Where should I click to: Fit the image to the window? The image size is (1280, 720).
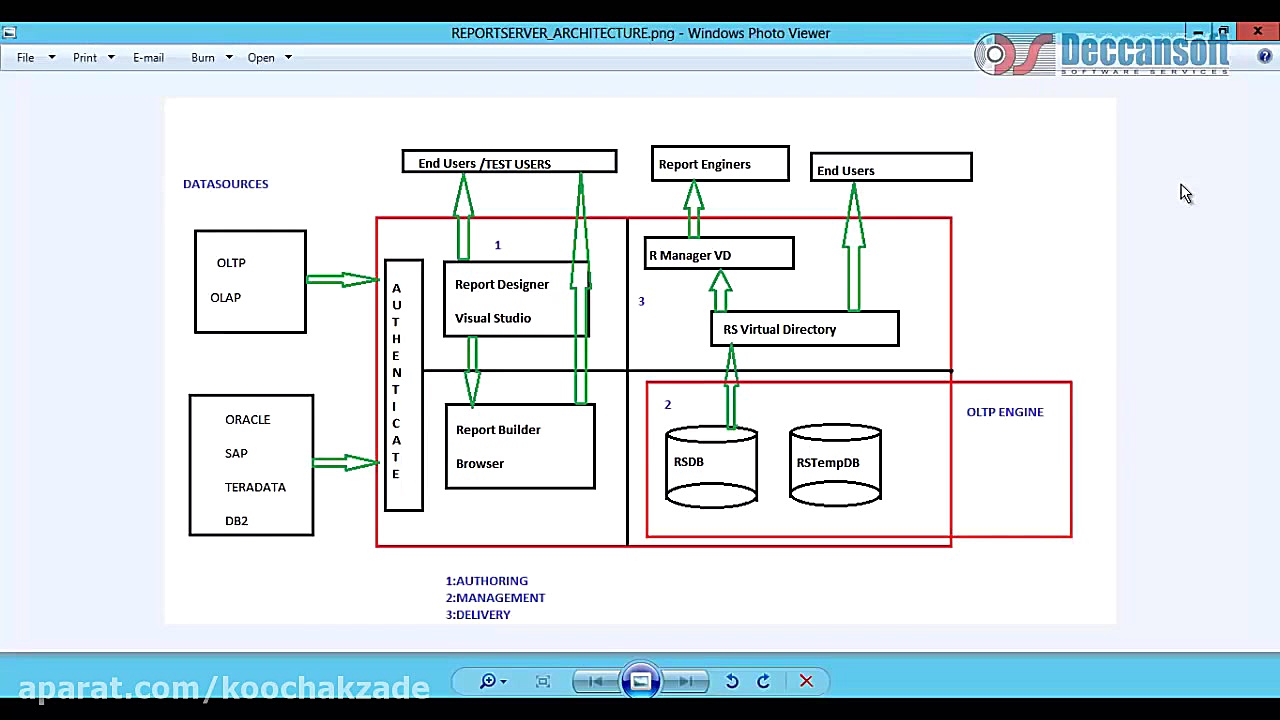pyautogui.click(x=542, y=681)
